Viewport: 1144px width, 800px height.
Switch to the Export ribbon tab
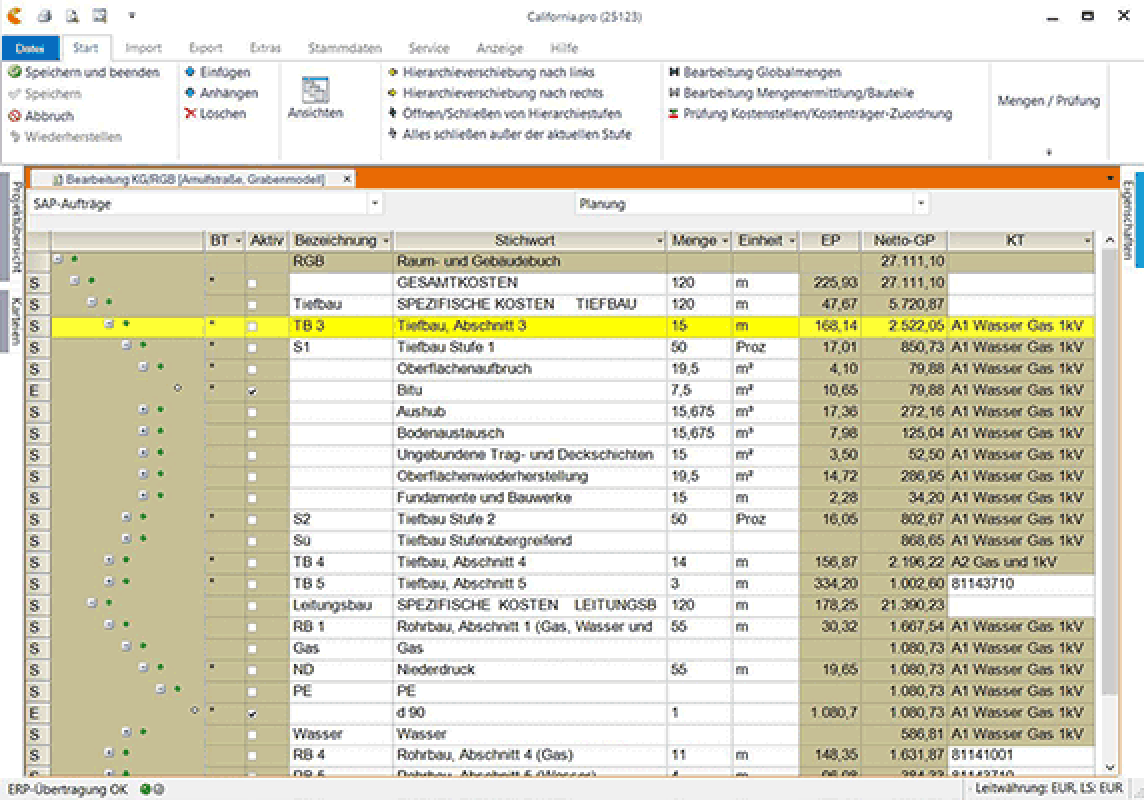click(206, 48)
